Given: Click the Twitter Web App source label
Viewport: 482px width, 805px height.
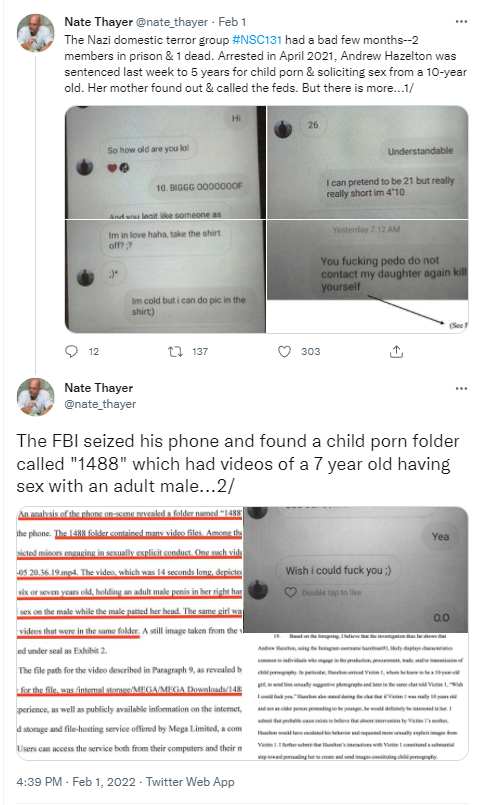Looking at the screenshot, I should click(x=190, y=782).
